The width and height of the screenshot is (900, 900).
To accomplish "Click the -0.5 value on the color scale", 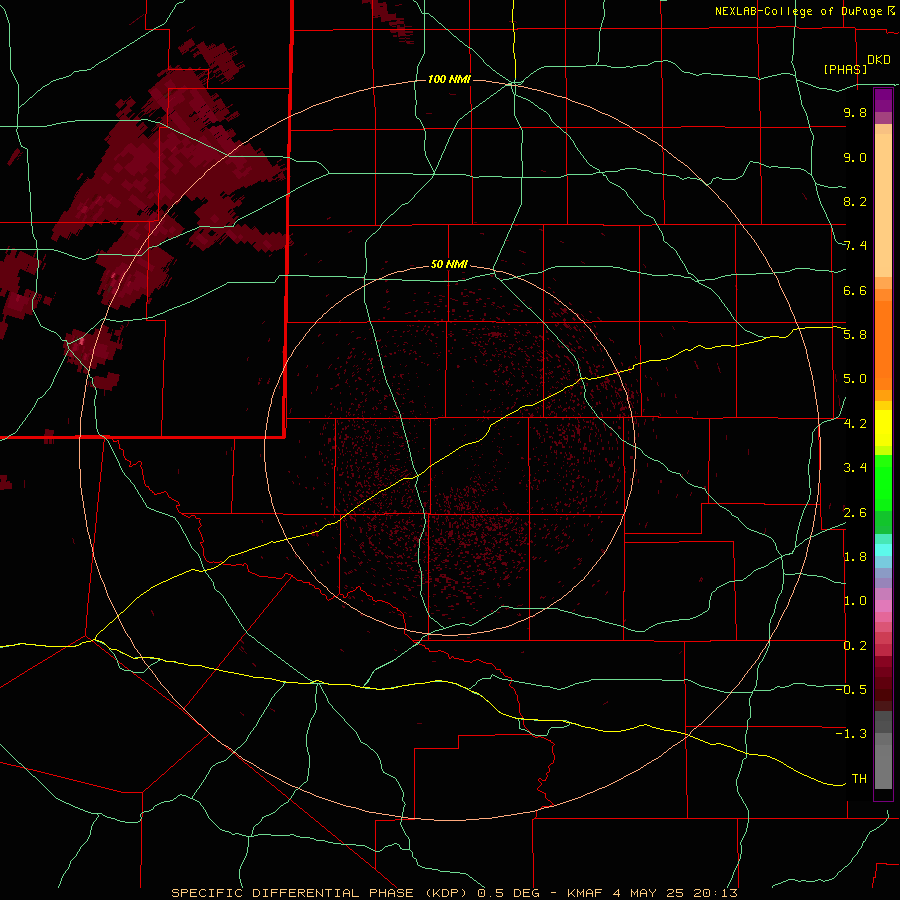I will [x=851, y=690].
